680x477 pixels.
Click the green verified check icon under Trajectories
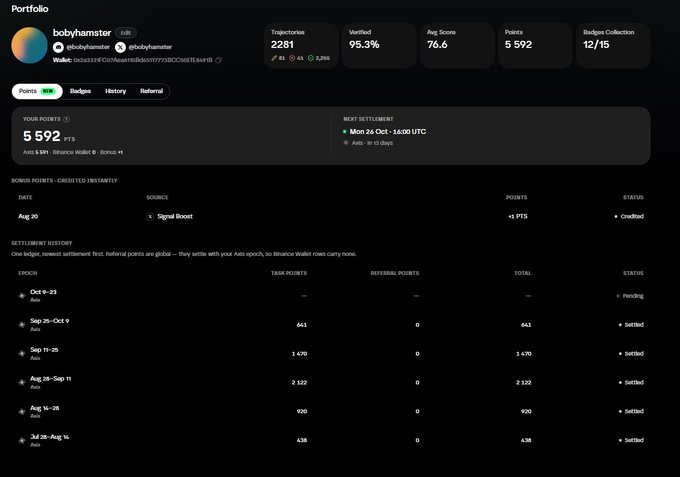(311, 58)
